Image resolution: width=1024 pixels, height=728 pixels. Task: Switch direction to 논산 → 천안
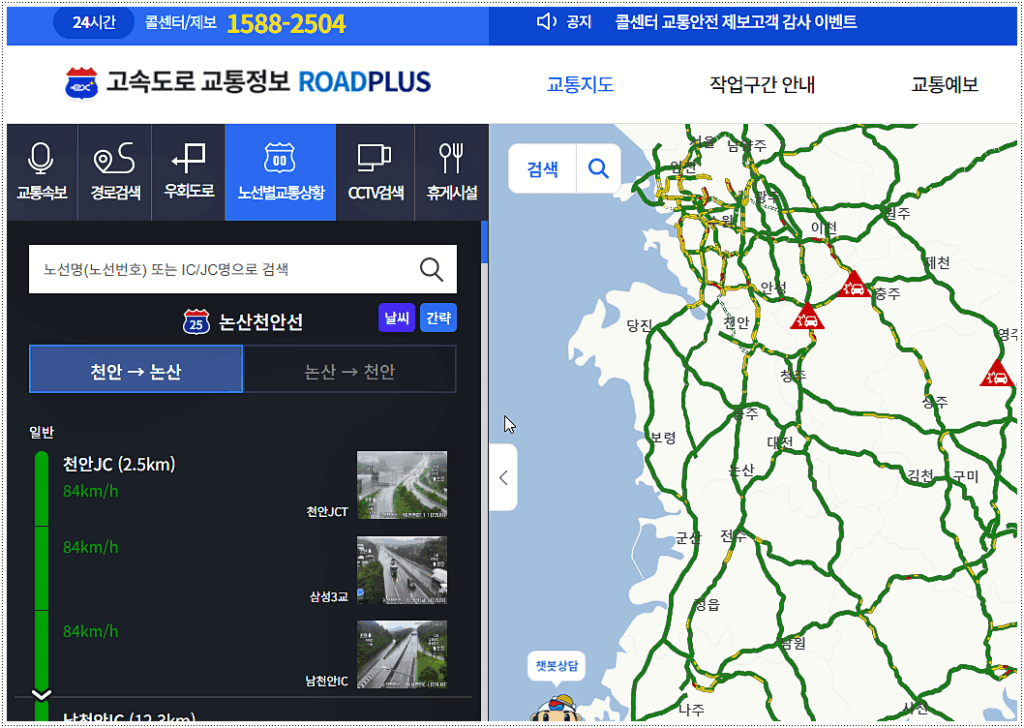point(349,370)
